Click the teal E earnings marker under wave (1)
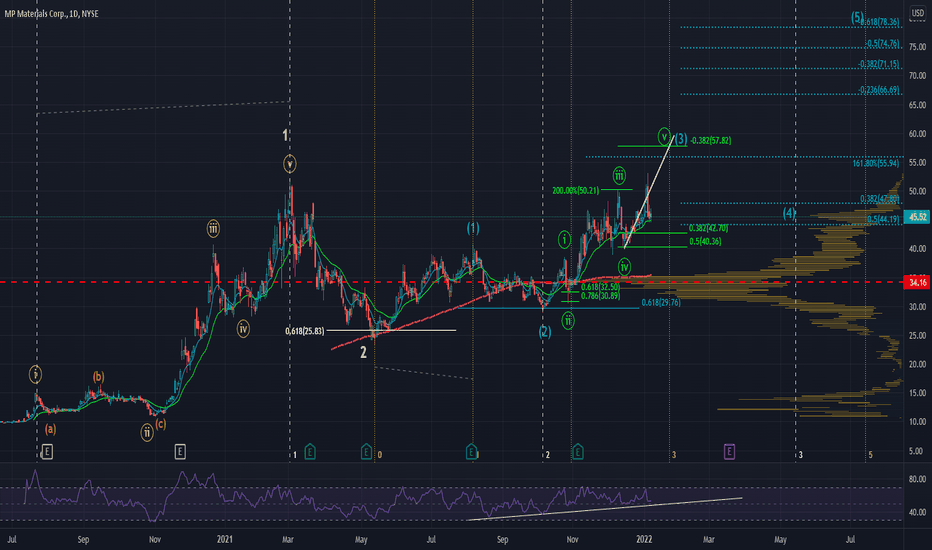 471,452
